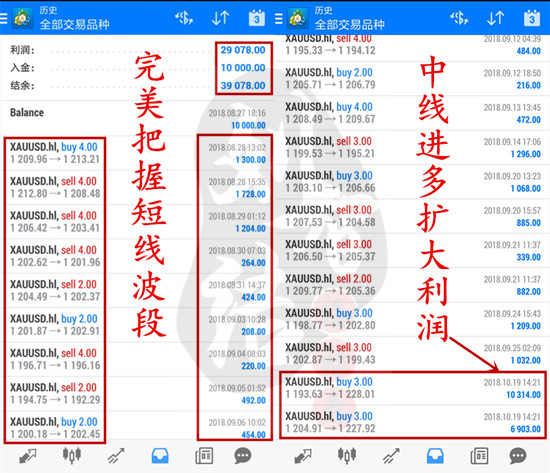Select the Balance 10 000.00 deposit row

138,119
